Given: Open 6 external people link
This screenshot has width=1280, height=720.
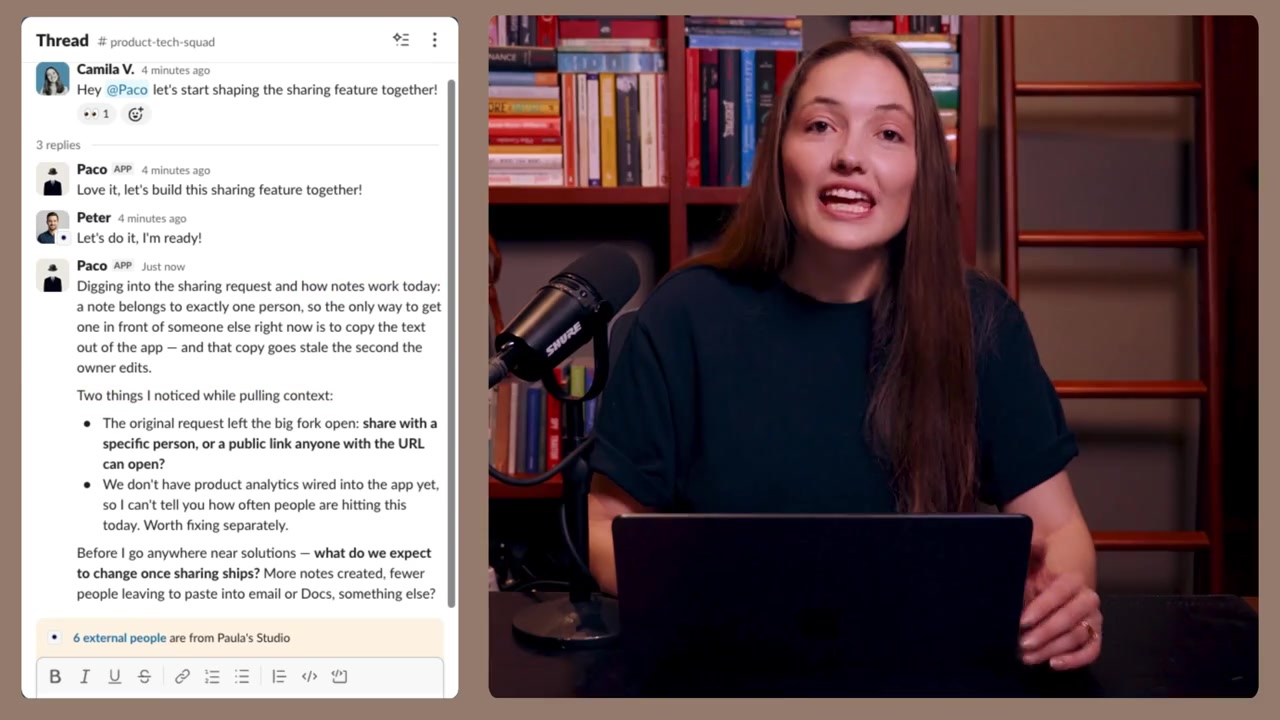Looking at the screenshot, I should coord(119,638).
